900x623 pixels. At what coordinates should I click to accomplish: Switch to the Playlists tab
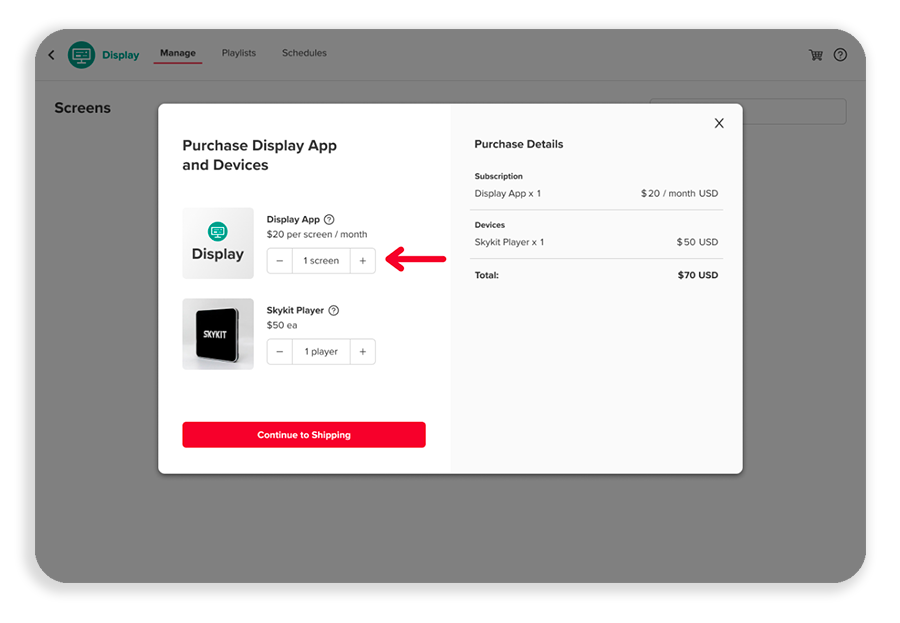[x=239, y=53]
